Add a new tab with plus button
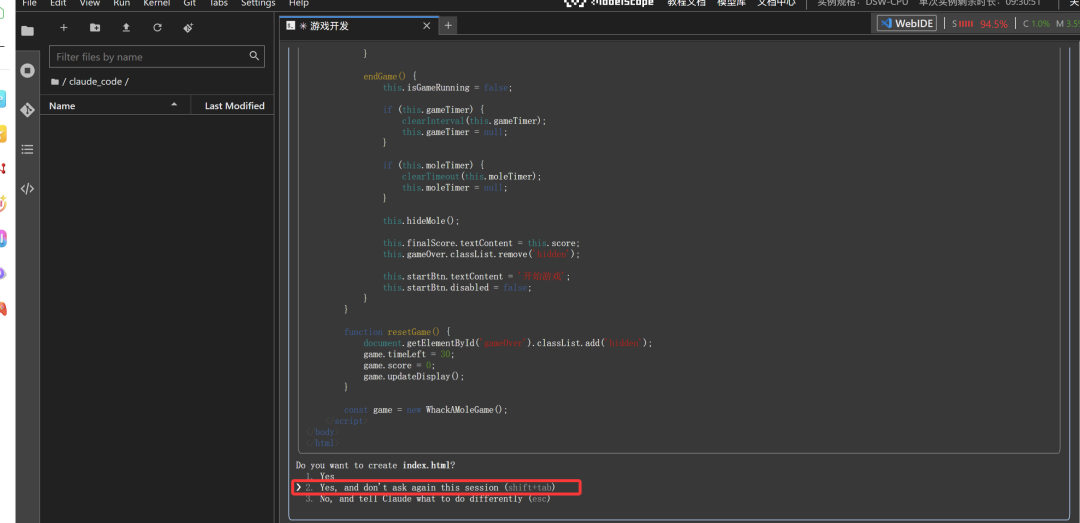This screenshot has height=523, width=1080. coord(449,26)
